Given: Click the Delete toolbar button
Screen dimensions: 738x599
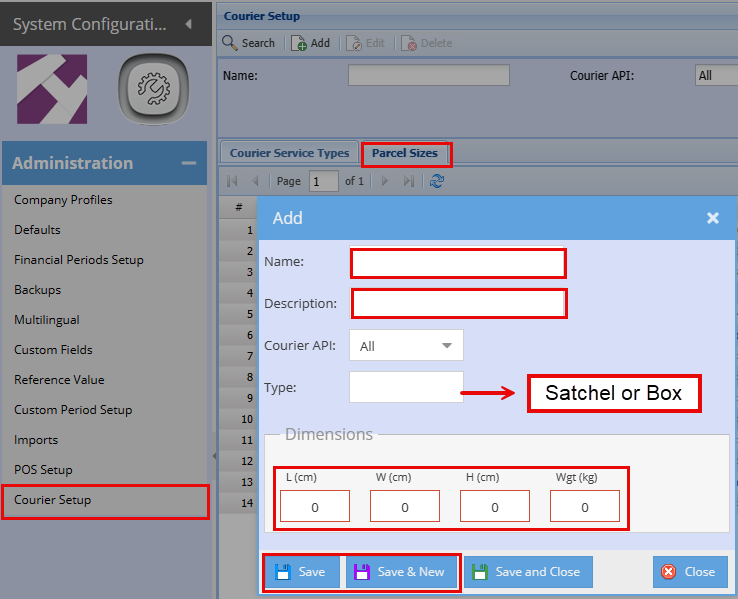Looking at the screenshot, I should click(426, 43).
